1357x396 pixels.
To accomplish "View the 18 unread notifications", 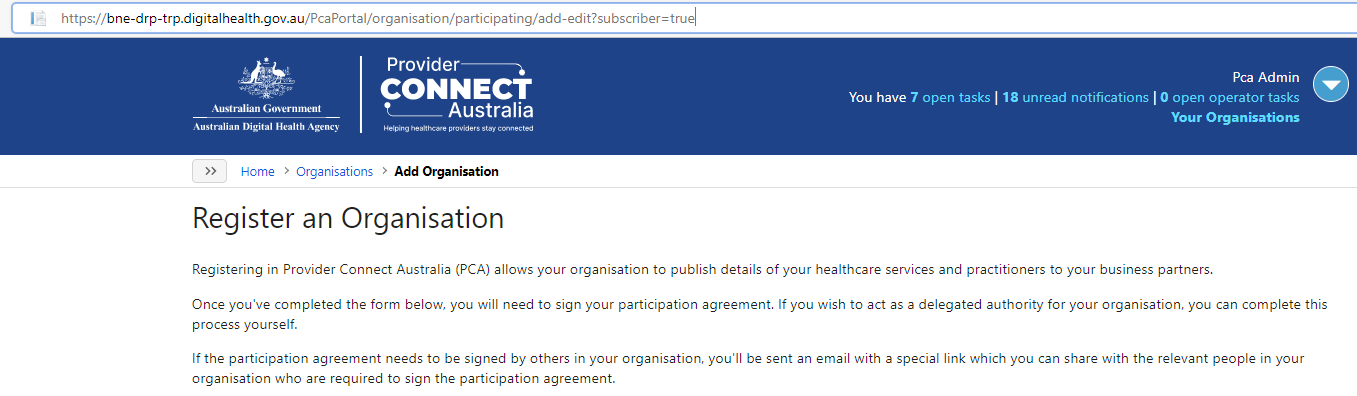I will [x=1075, y=97].
